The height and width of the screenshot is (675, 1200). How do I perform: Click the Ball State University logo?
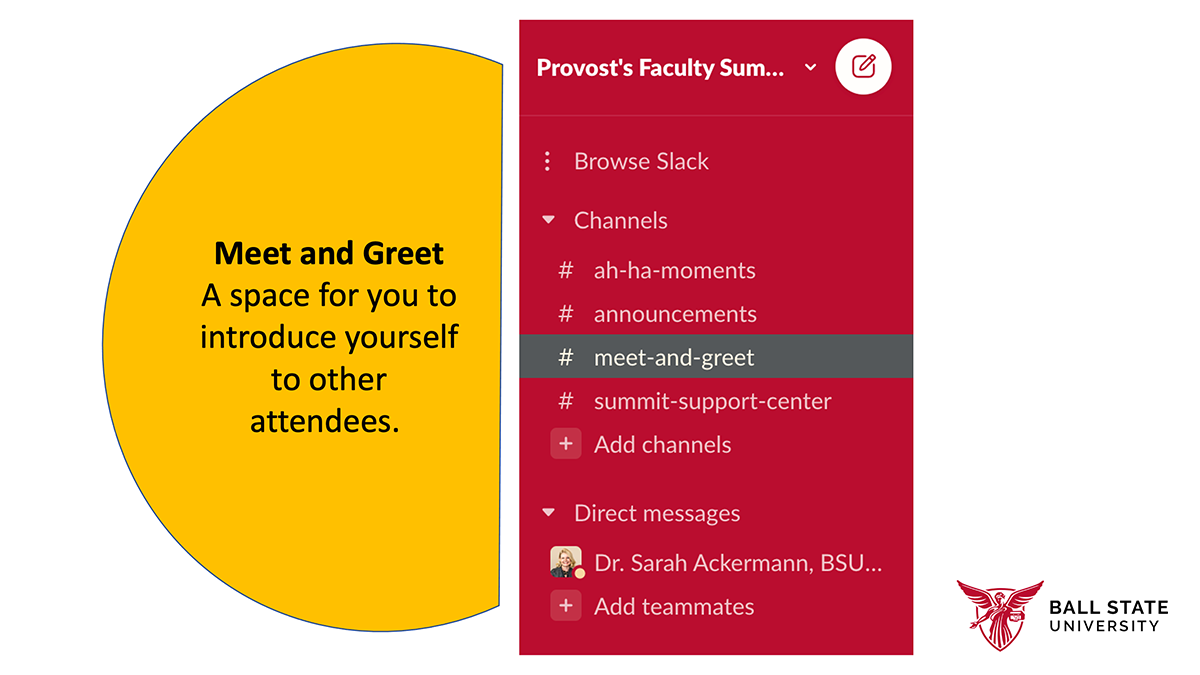(x=1061, y=616)
